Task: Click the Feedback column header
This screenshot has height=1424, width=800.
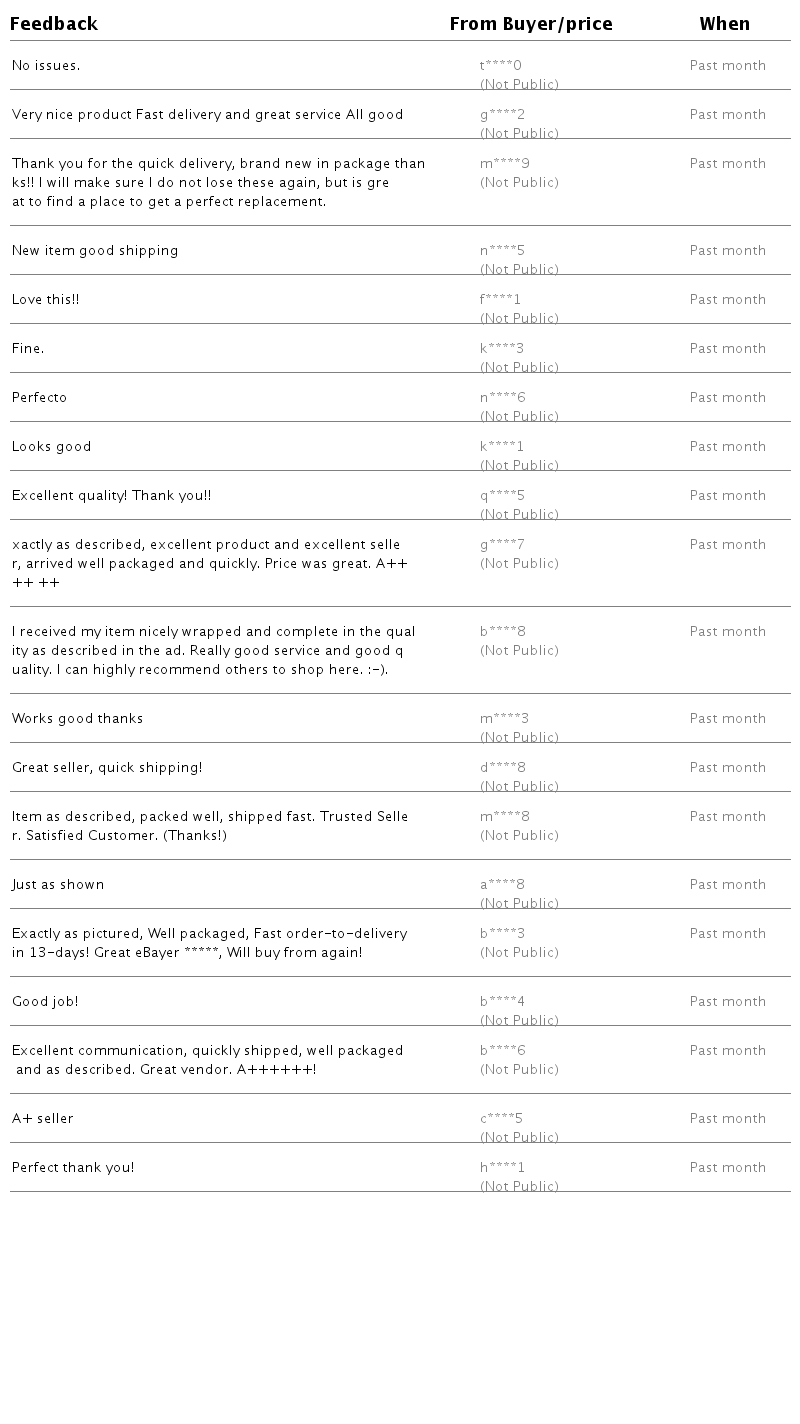Action: click(x=54, y=24)
